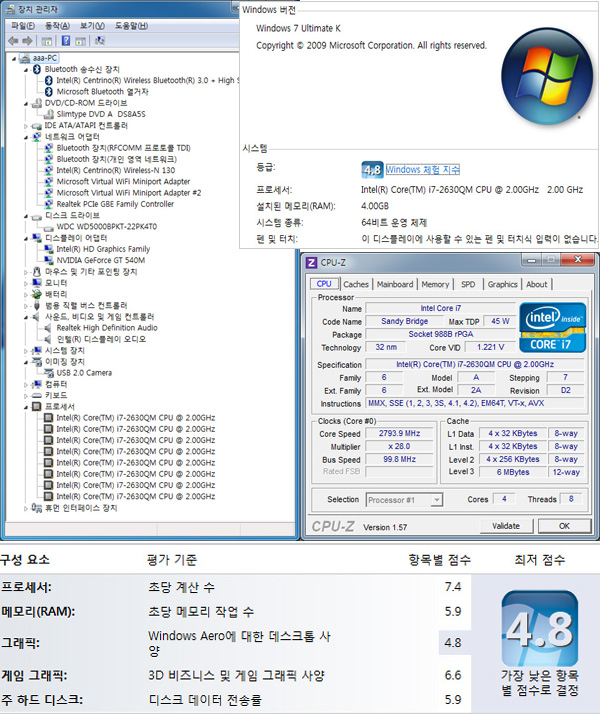Click the 프로세서 7.4 subscore value
The width and height of the screenshot is (600, 717).
pyautogui.click(x=453, y=587)
